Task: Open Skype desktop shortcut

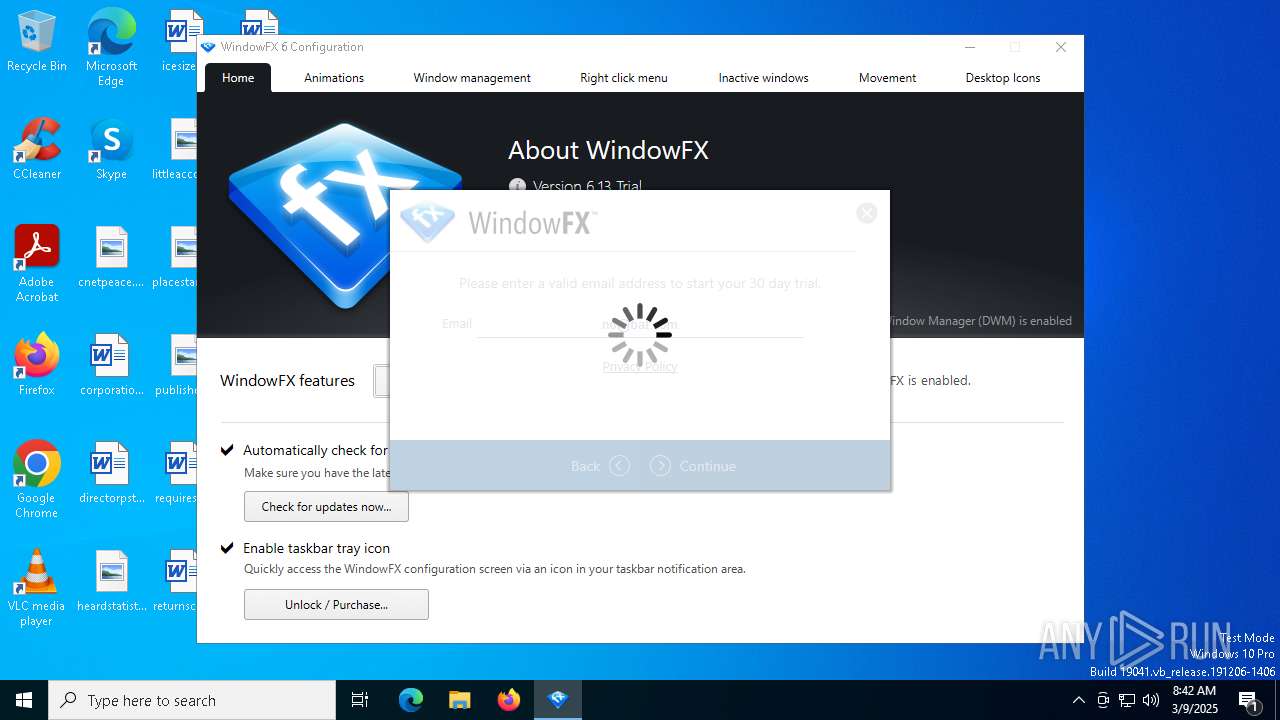Action: [111, 150]
